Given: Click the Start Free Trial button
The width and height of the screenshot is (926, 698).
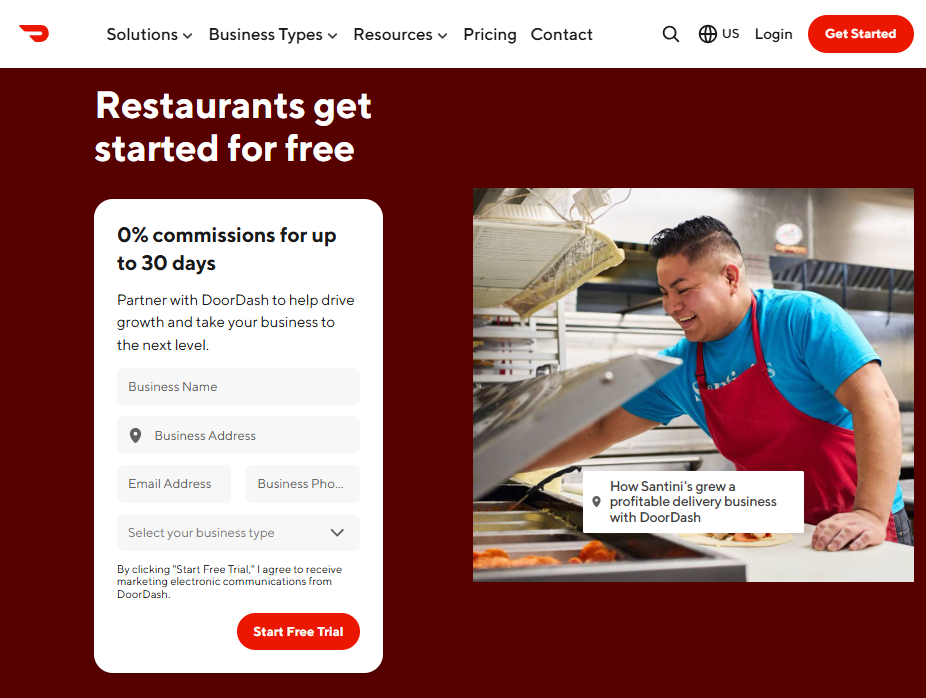Looking at the screenshot, I should coord(298,631).
